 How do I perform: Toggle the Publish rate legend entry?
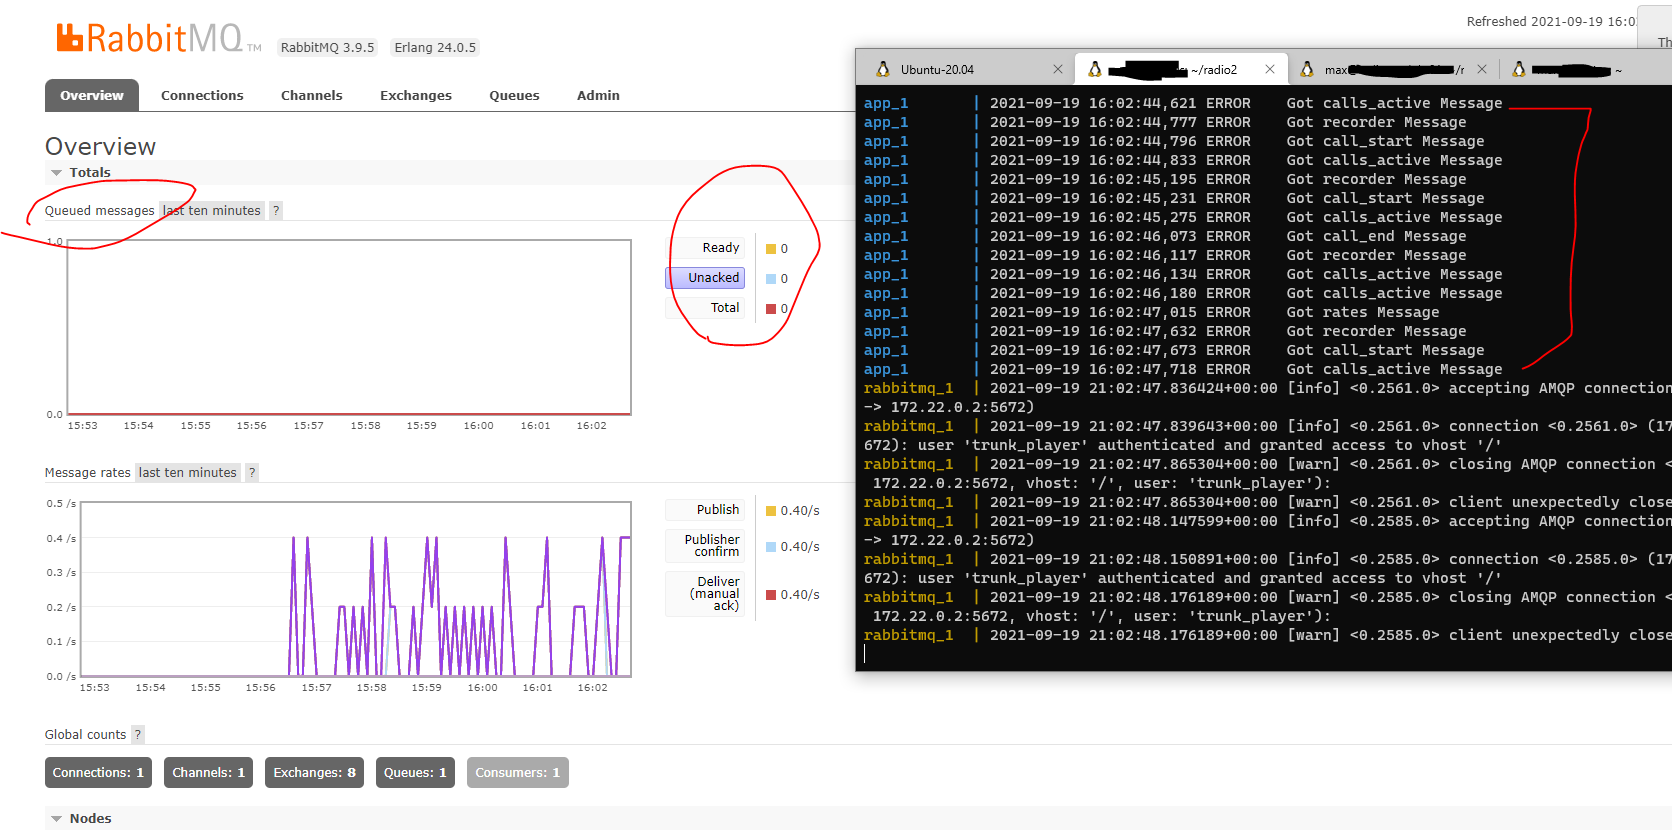(x=706, y=510)
